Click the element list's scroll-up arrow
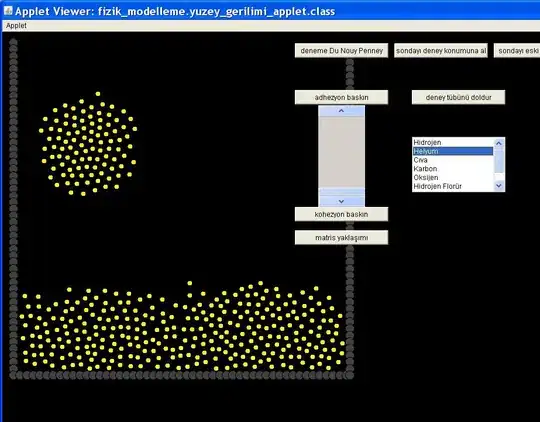The image size is (540, 422). tap(499, 143)
